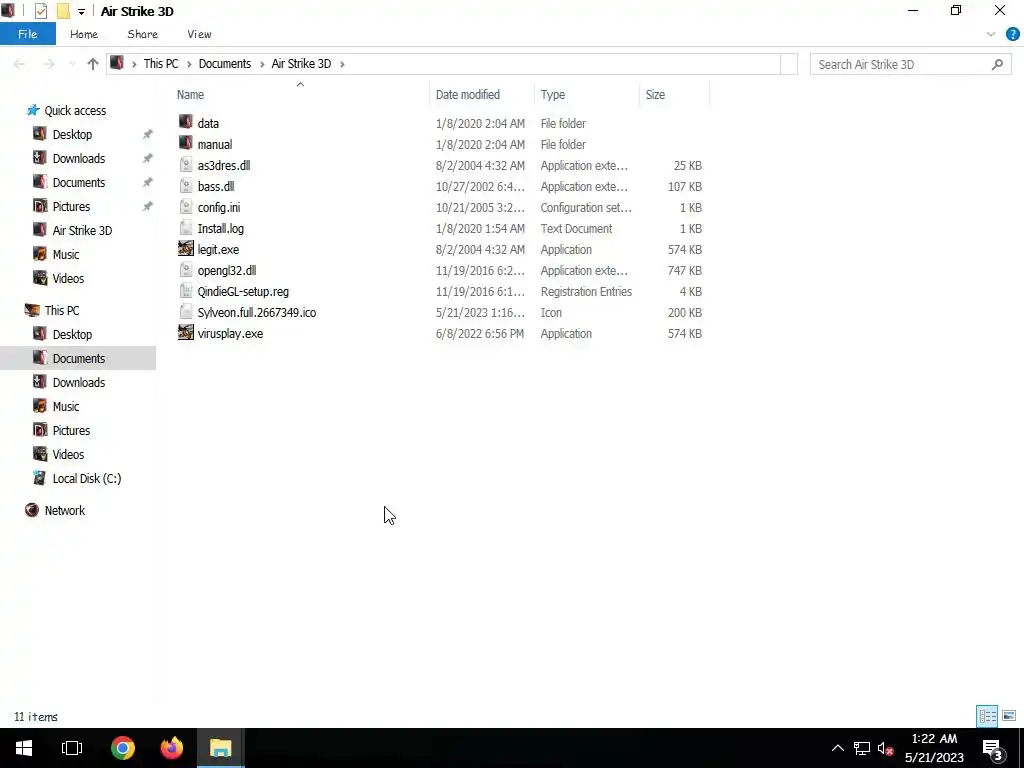
Task: Select Network in navigation pane
Action: (65, 510)
